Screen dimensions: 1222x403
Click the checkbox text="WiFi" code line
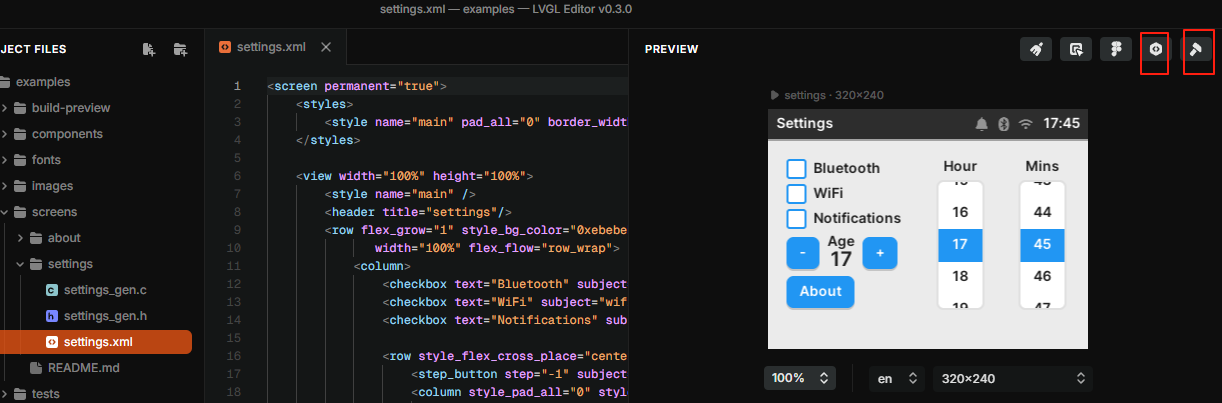[505, 302]
